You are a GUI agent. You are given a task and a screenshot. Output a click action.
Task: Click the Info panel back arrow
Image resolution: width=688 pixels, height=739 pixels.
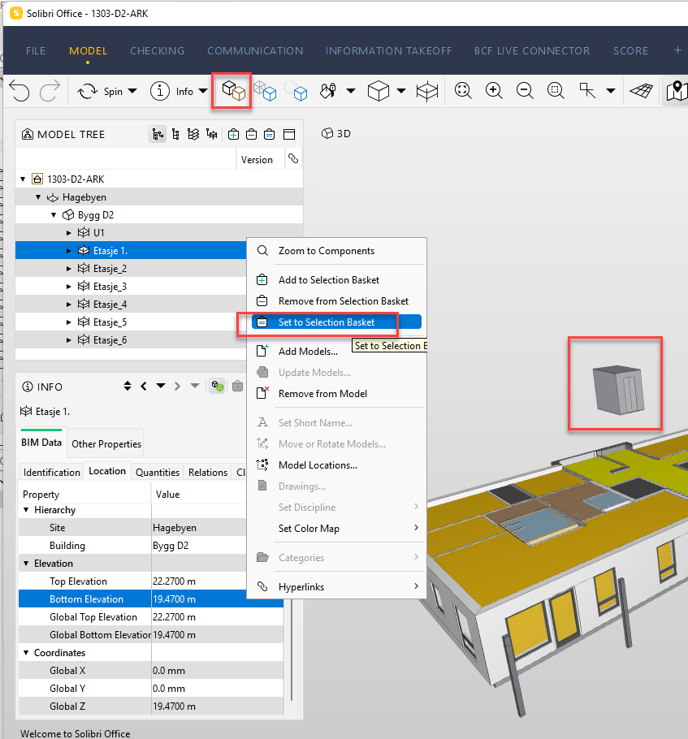144,386
